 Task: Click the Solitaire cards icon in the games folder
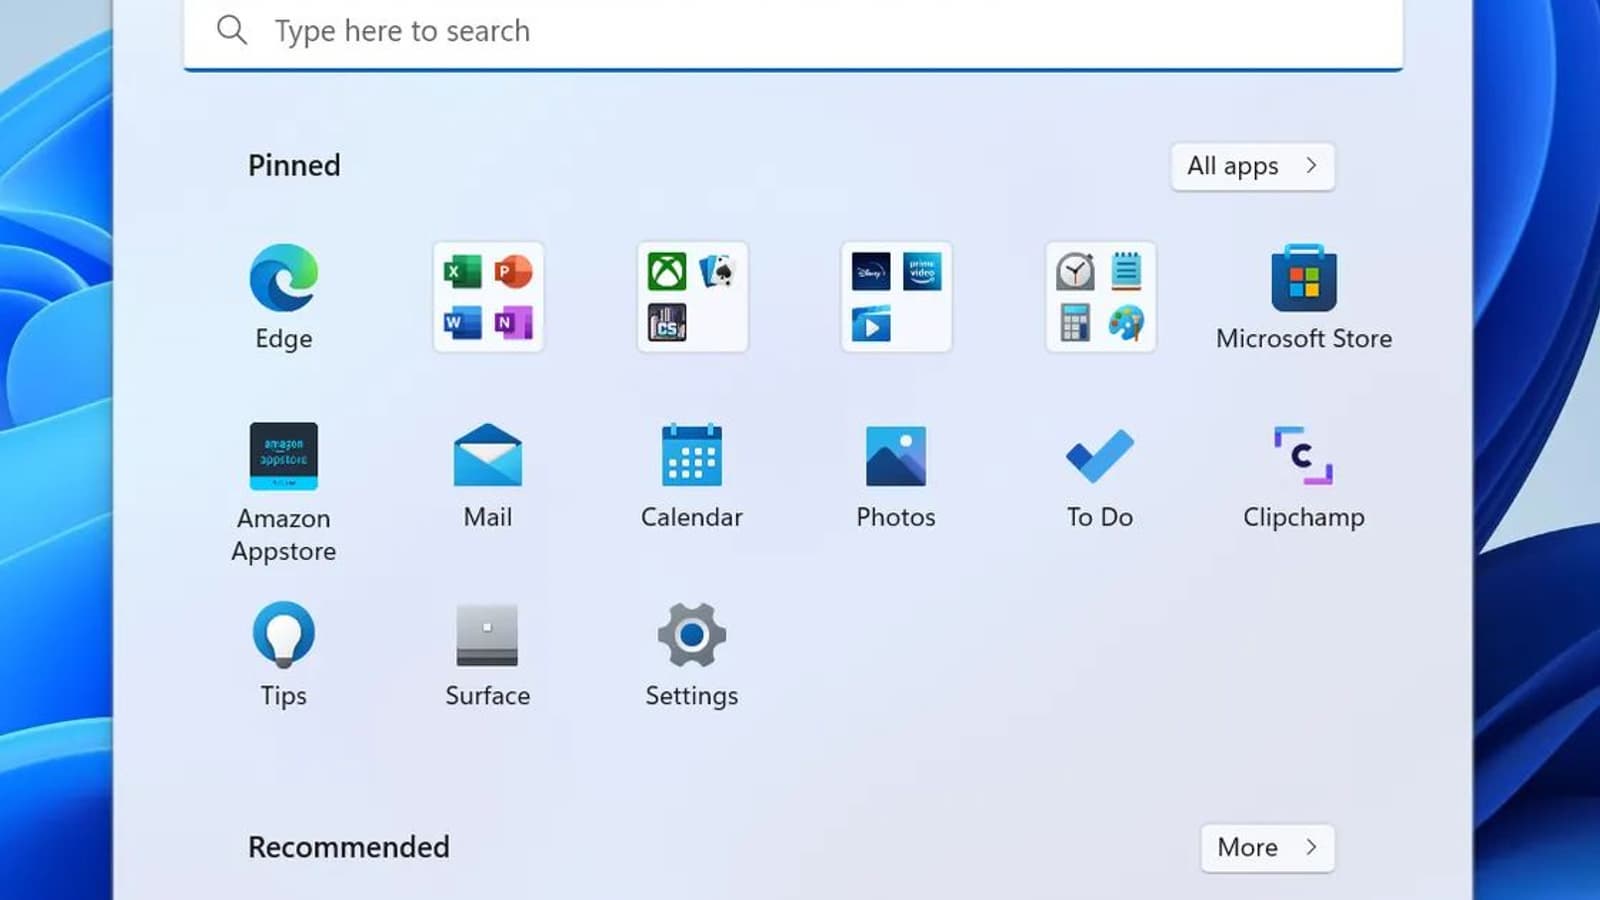click(x=718, y=271)
